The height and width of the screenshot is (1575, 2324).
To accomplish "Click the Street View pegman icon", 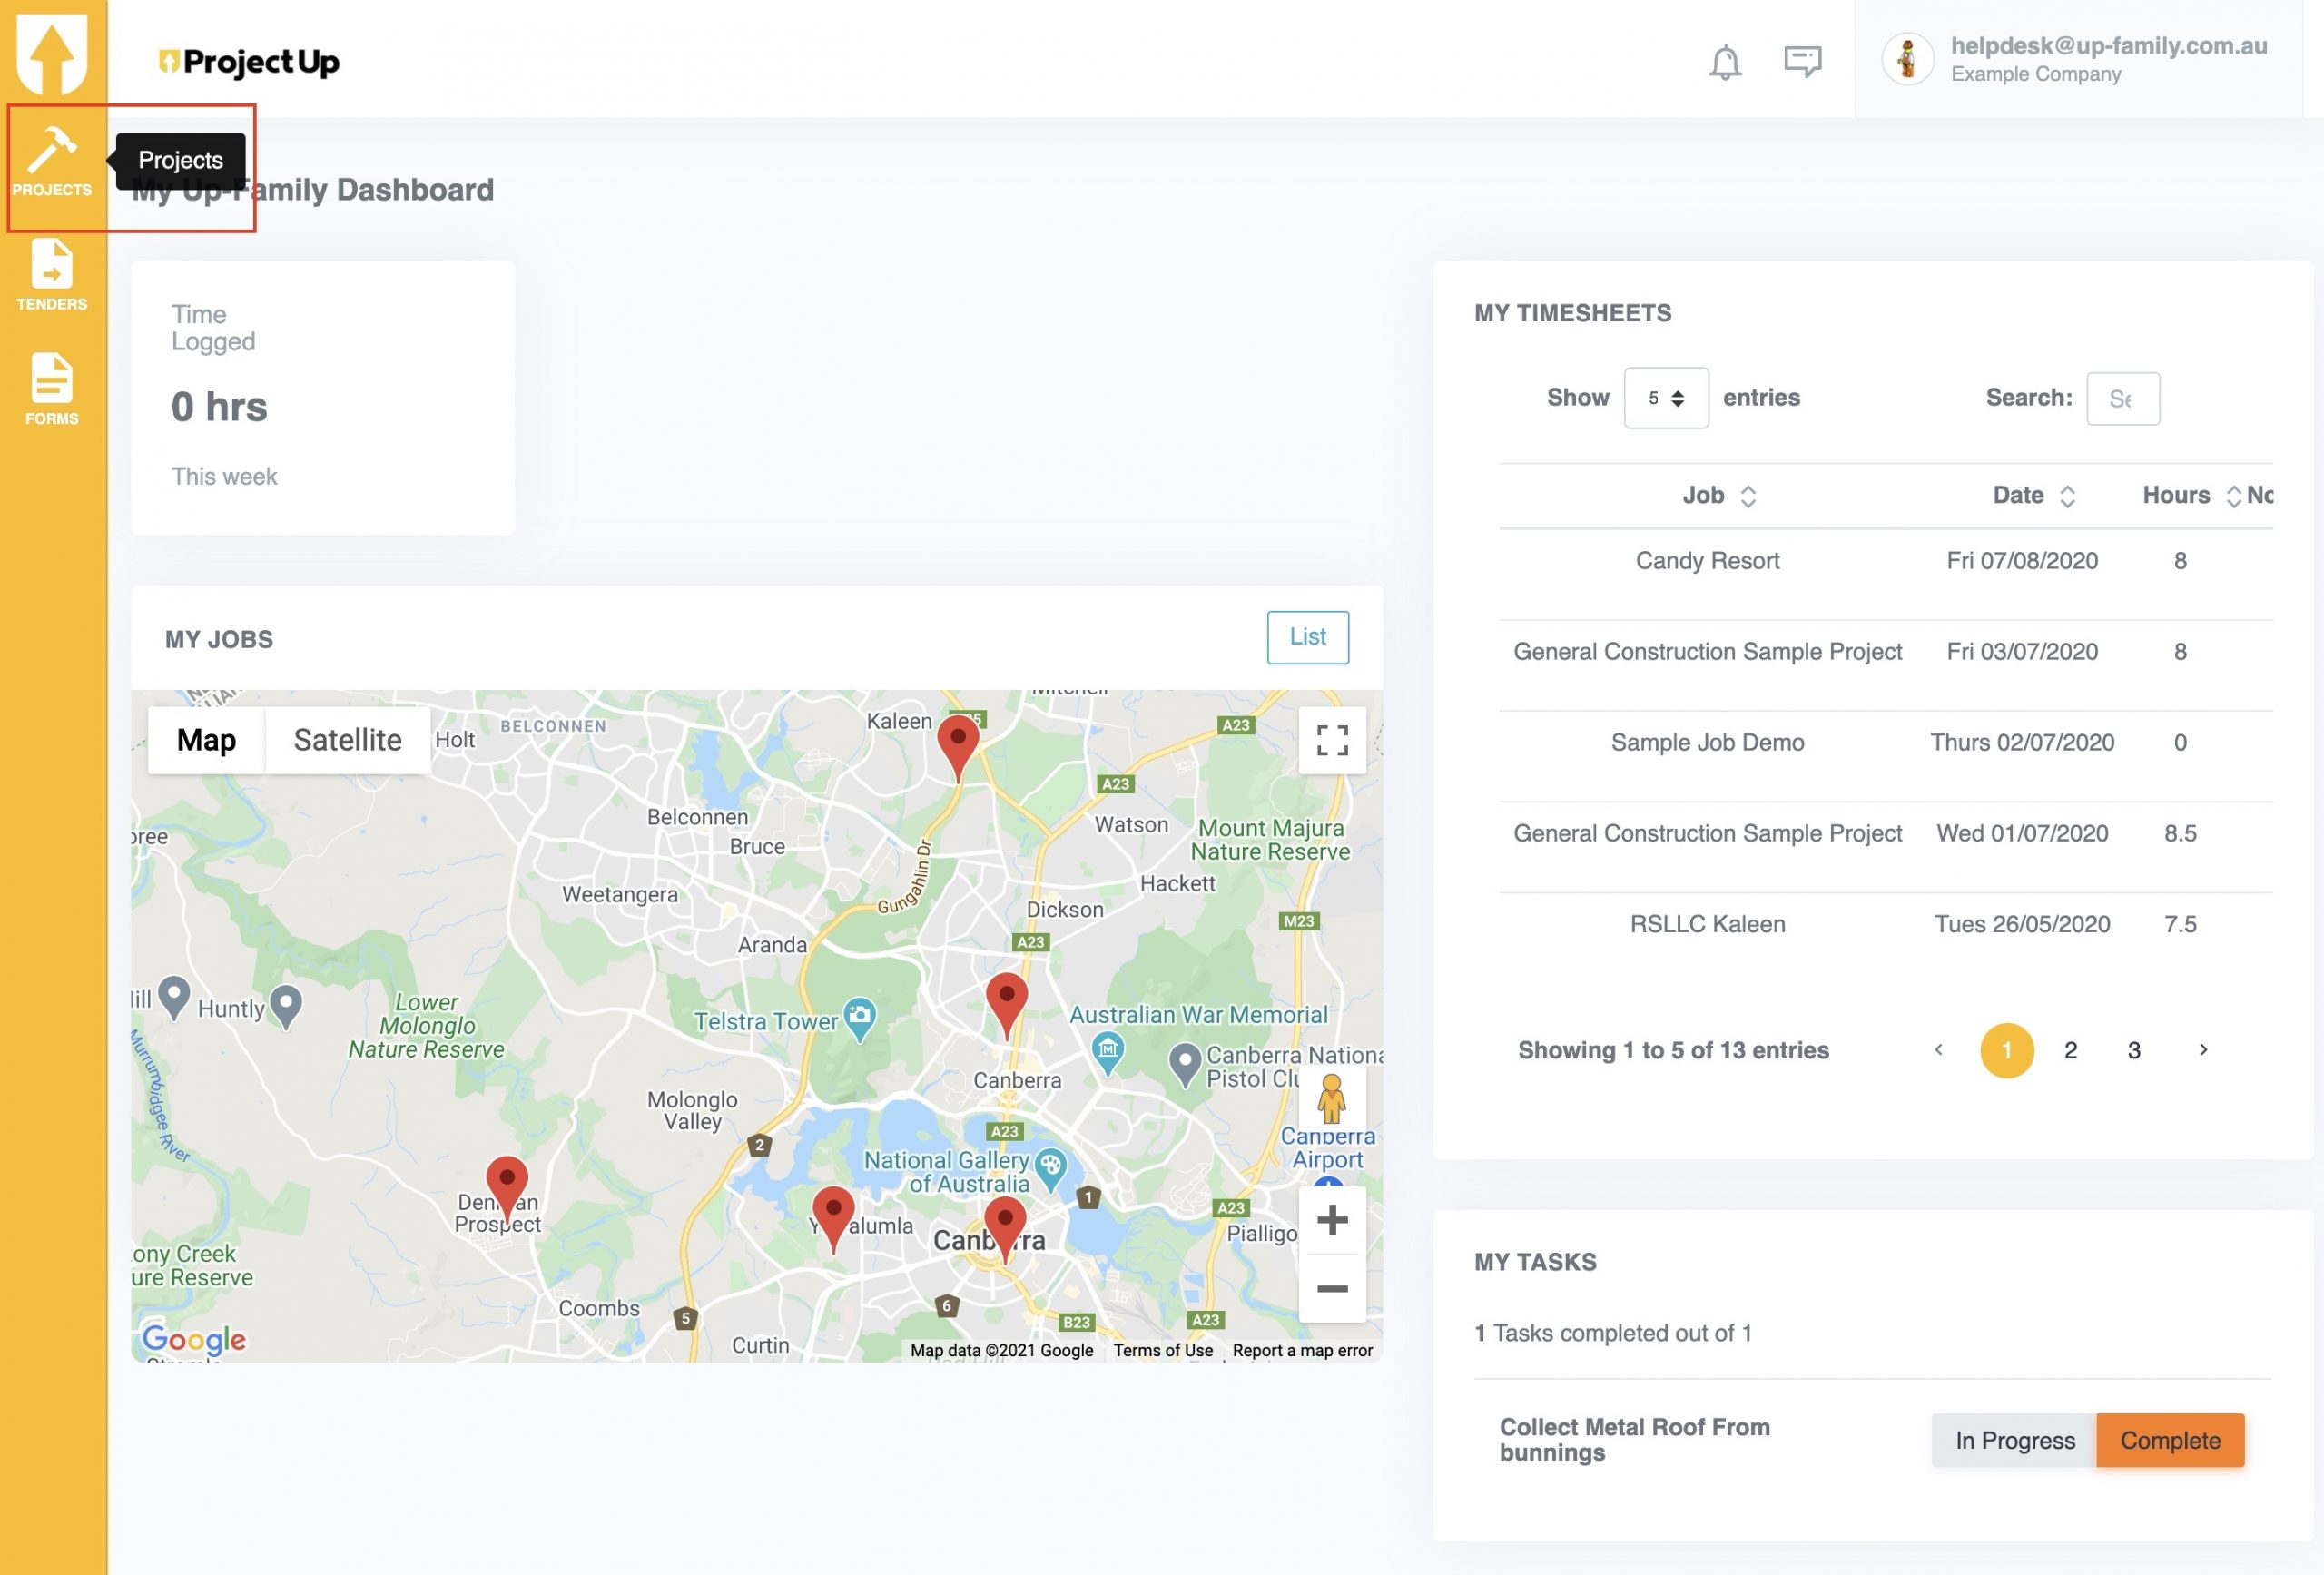I will click(1330, 1100).
